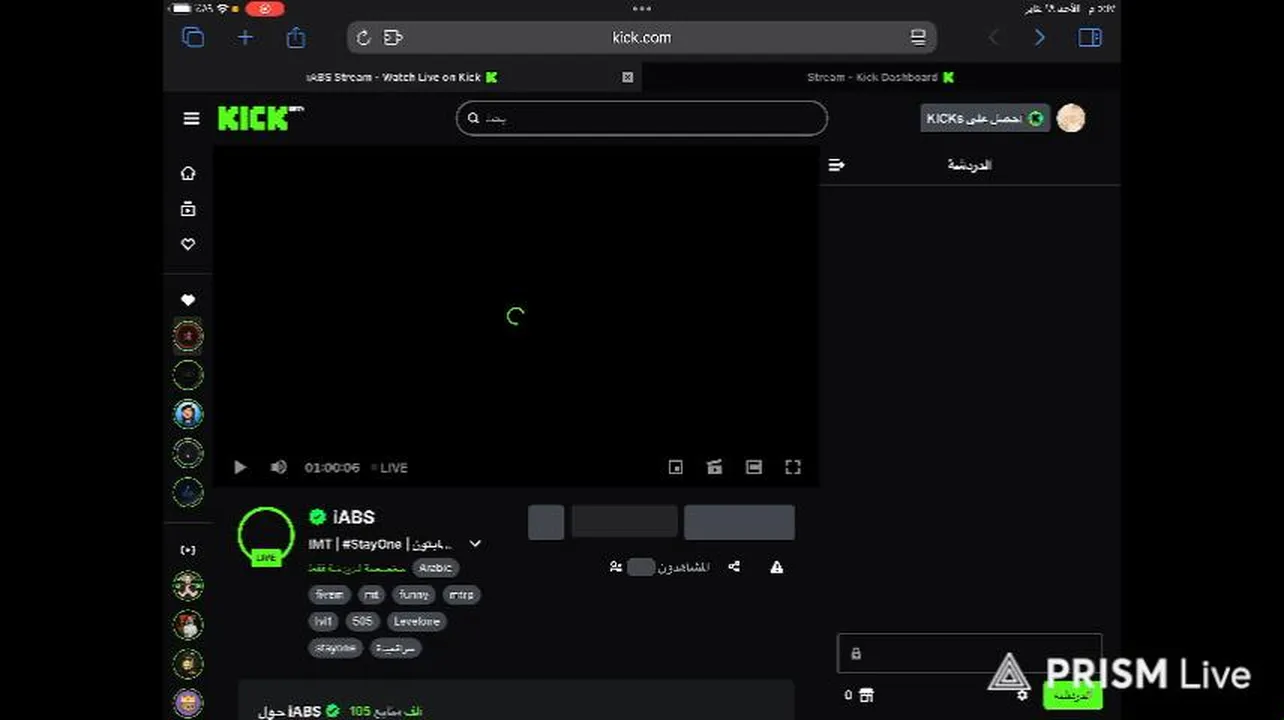Viewport: 1284px width, 720px height.
Task: Enter fullscreen video mode
Action: pyautogui.click(x=793, y=467)
